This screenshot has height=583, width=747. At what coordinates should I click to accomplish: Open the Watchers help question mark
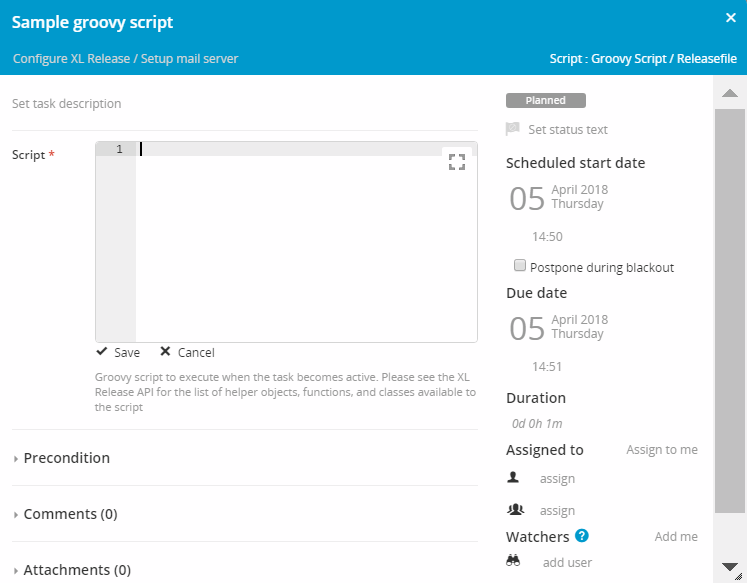click(582, 536)
